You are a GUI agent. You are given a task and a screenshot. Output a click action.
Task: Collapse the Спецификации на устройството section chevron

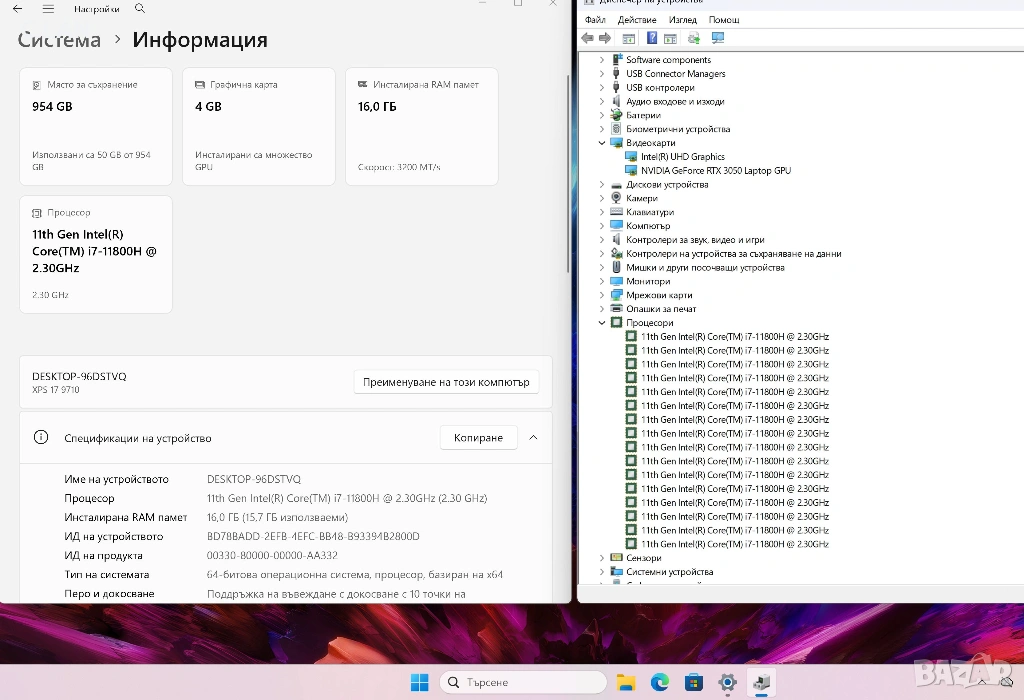click(533, 438)
